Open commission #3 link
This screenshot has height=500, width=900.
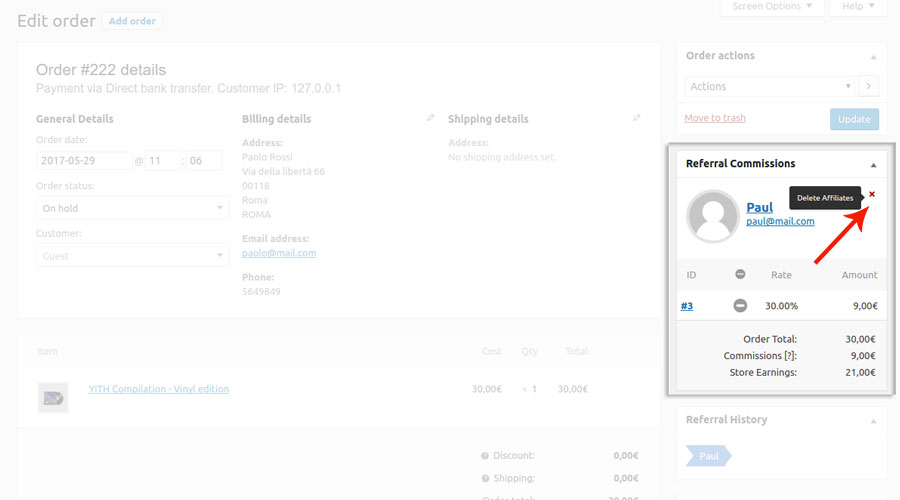(x=687, y=306)
